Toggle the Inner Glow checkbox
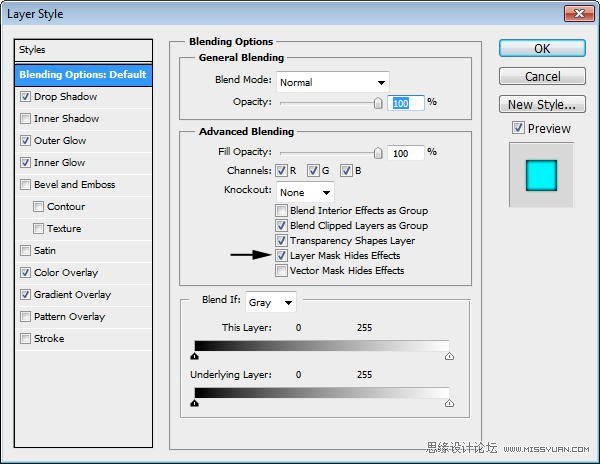Screen dimensions: 600x464 25,163
